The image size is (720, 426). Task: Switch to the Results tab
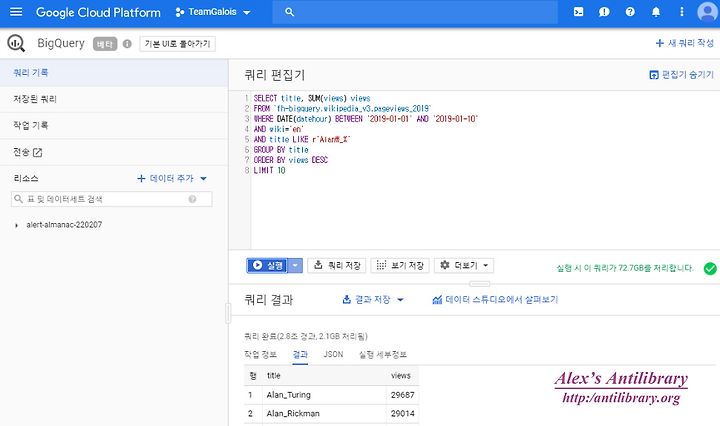pos(300,354)
